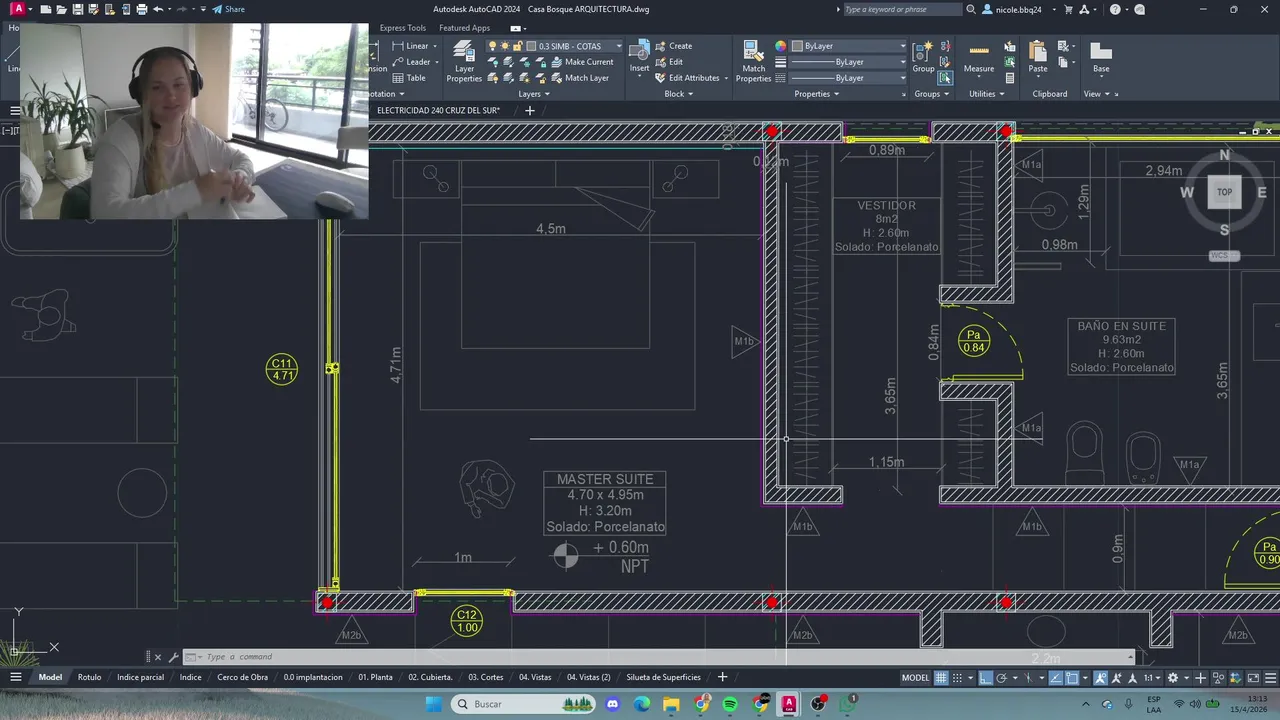Click the TOP face of ViewCube
The image size is (1280, 720).
pos(1224,192)
